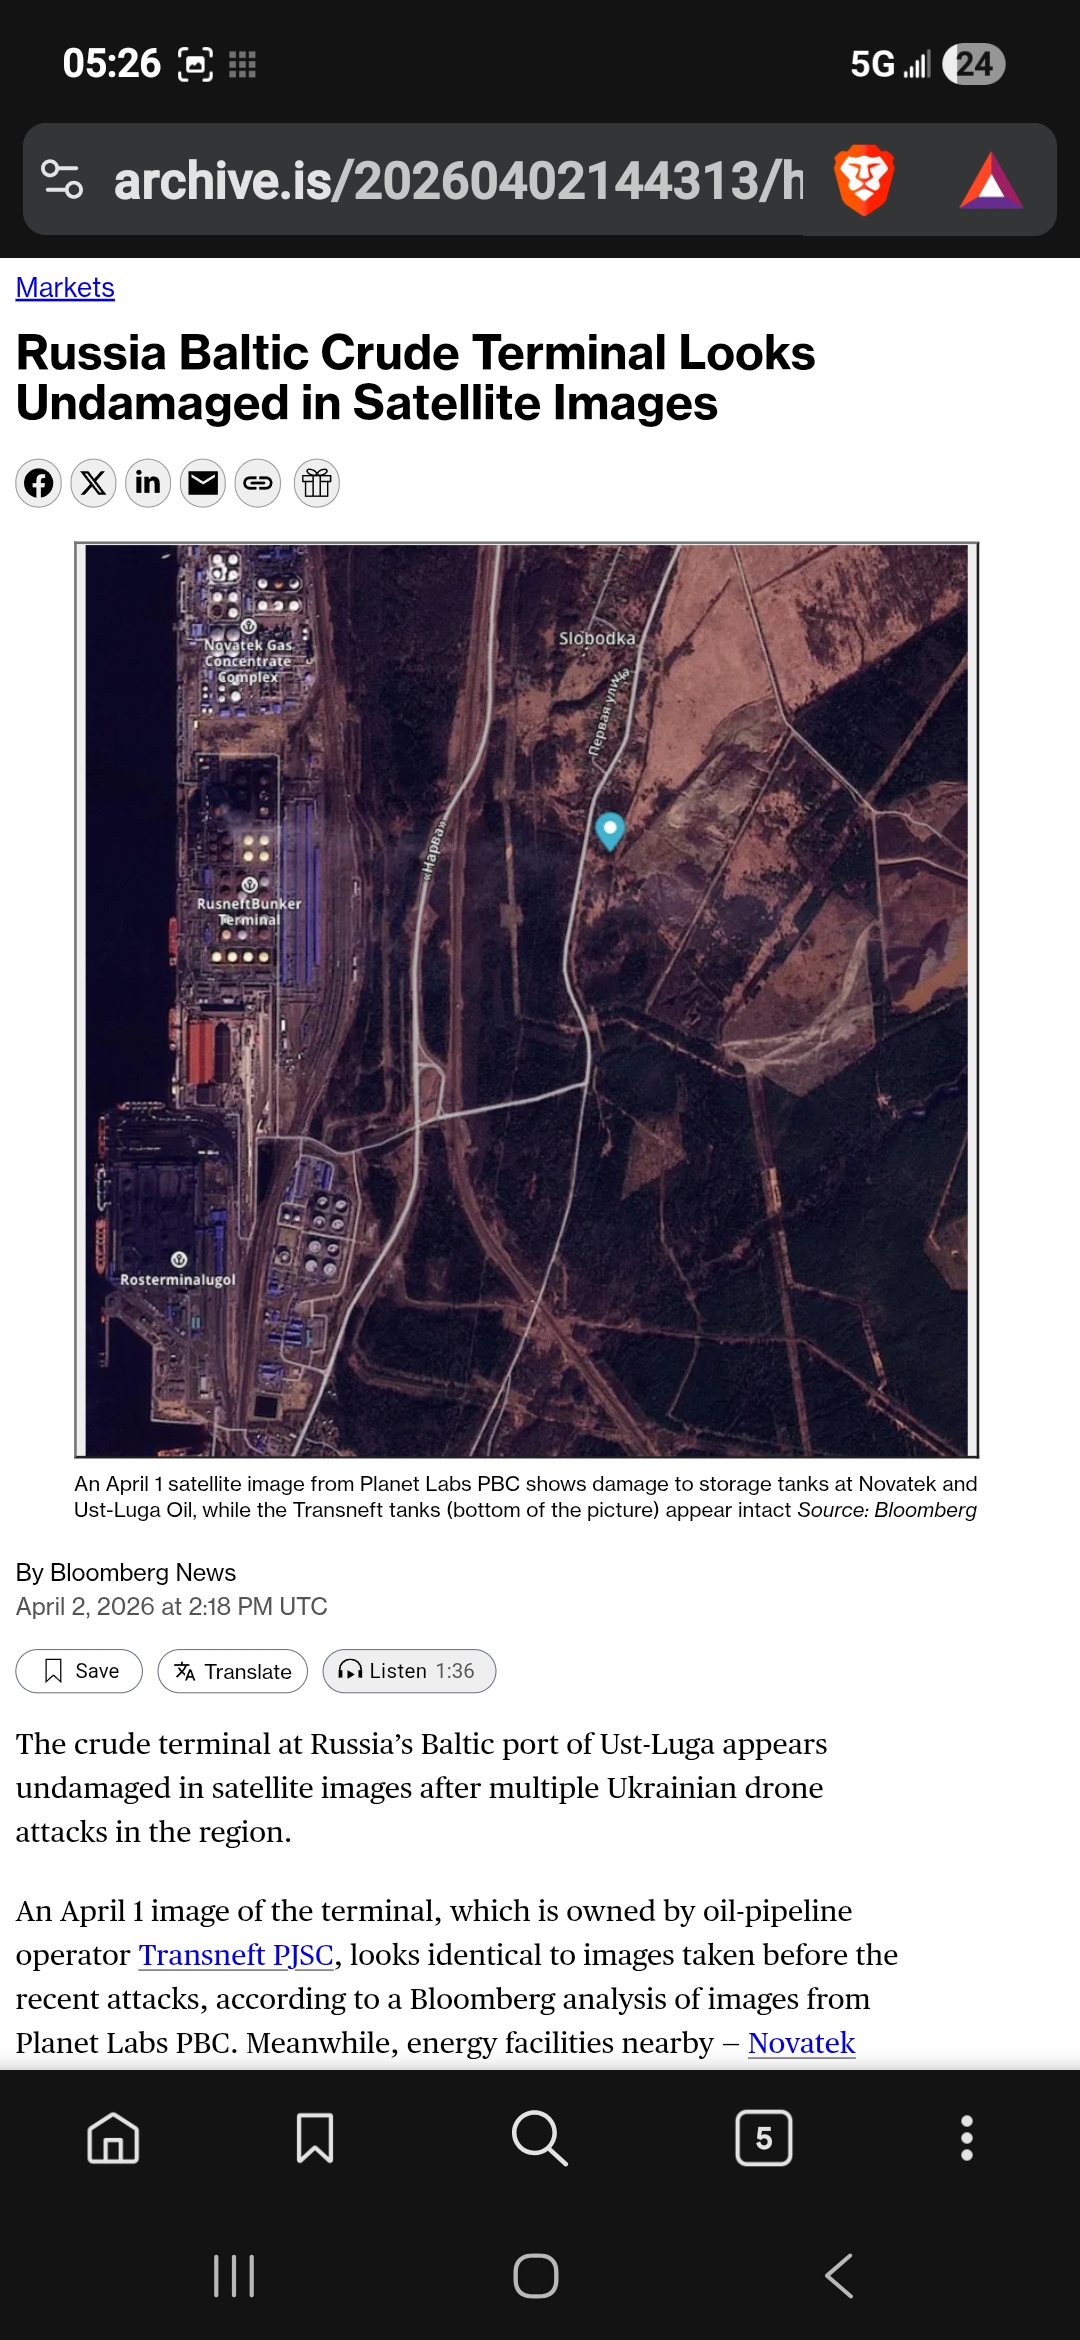Viewport: 1080px width, 2340px height.
Task: Open the tab switcher showing 5 tabs
Action: 764,2138
